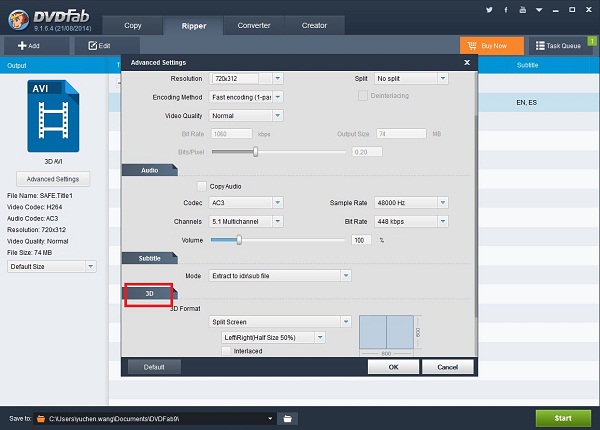Open the Save to path dropdown arrow

click(x=270, y=419)
